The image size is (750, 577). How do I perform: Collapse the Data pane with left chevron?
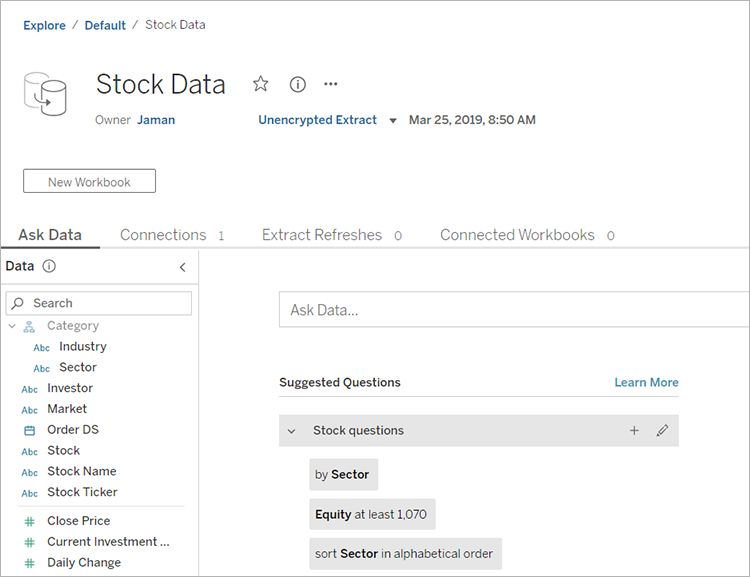182,267
